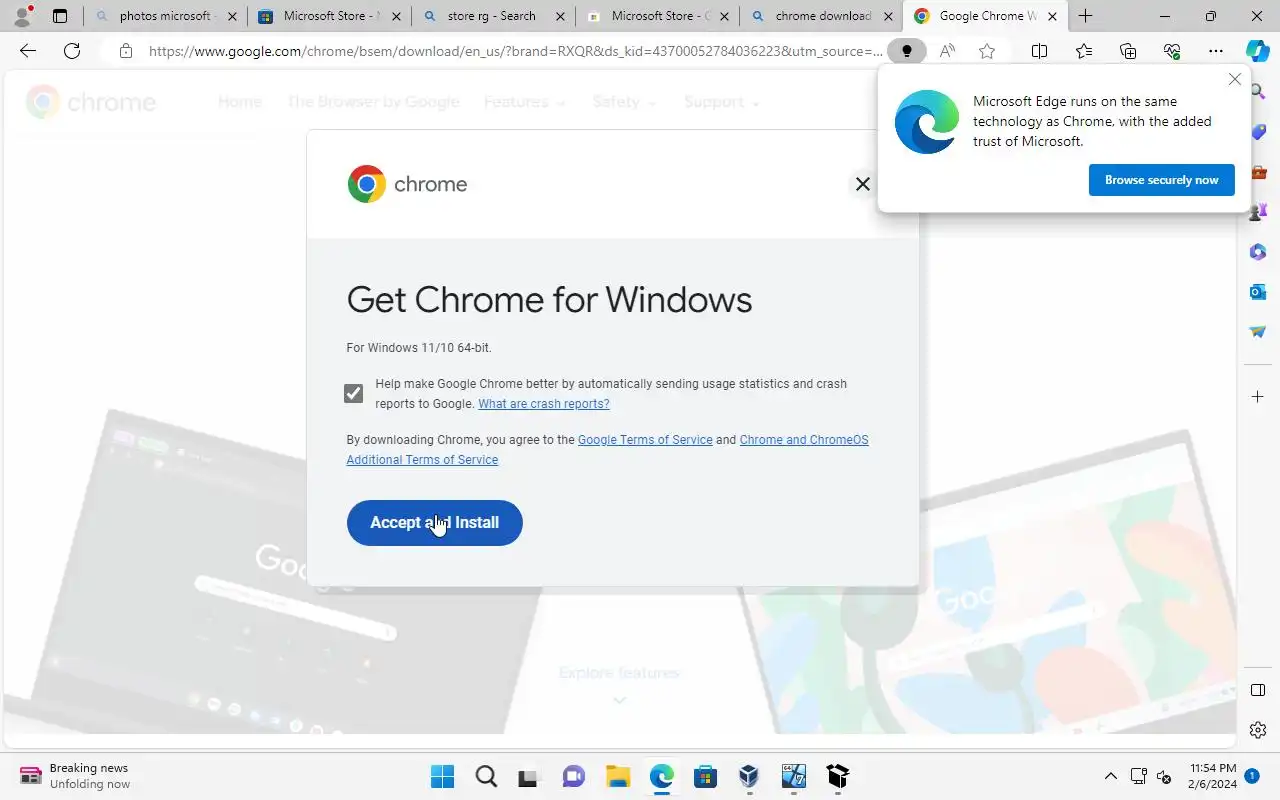The image size is (1280, 800).
Task: Open the What are crash reports? link
Action: coord(544,404)
